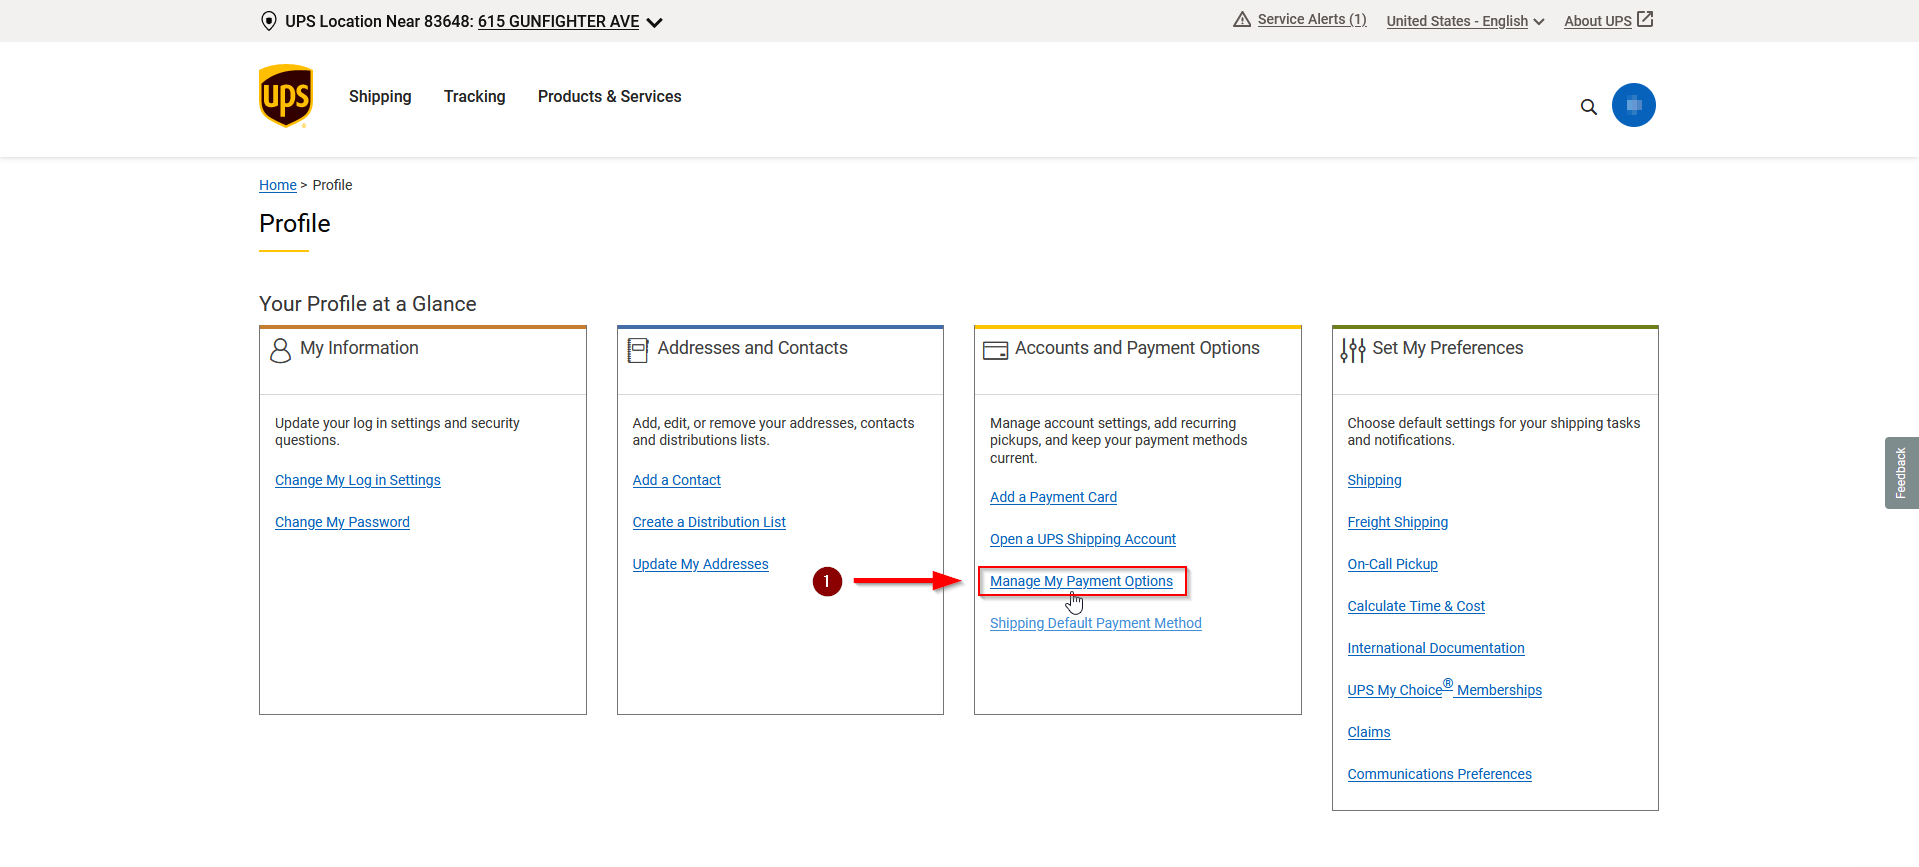Click Create a Distribution List link

[x=709, y=522]
